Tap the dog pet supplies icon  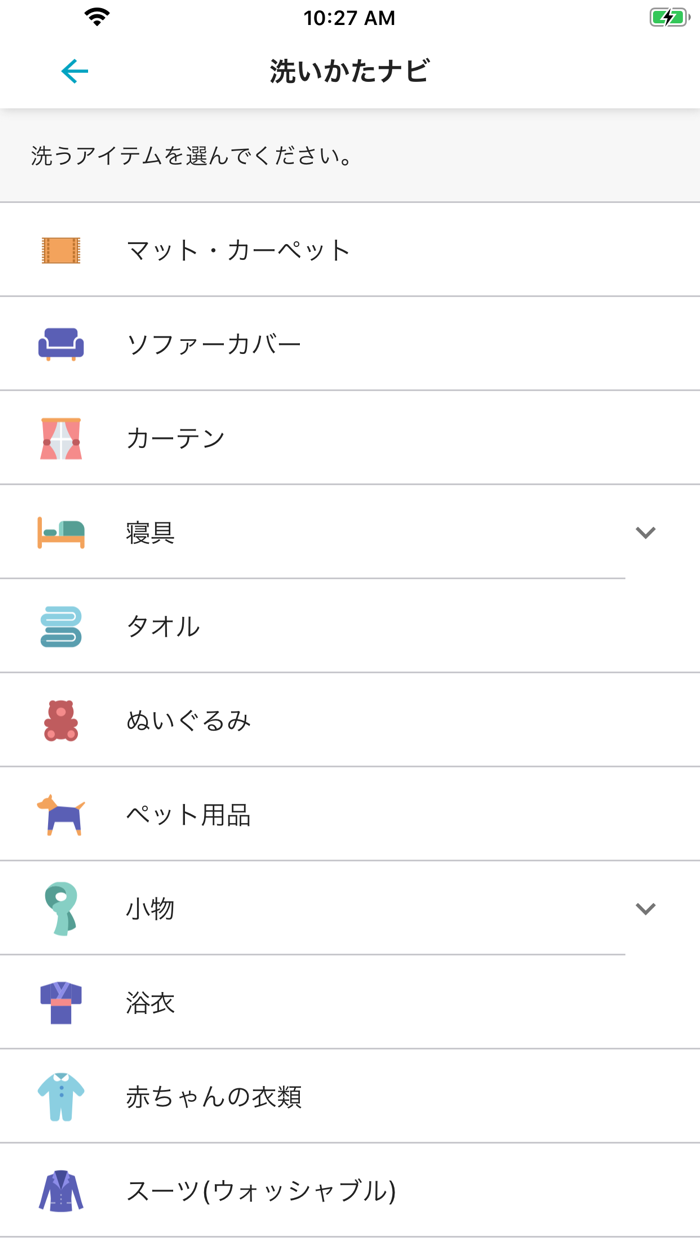61,815
